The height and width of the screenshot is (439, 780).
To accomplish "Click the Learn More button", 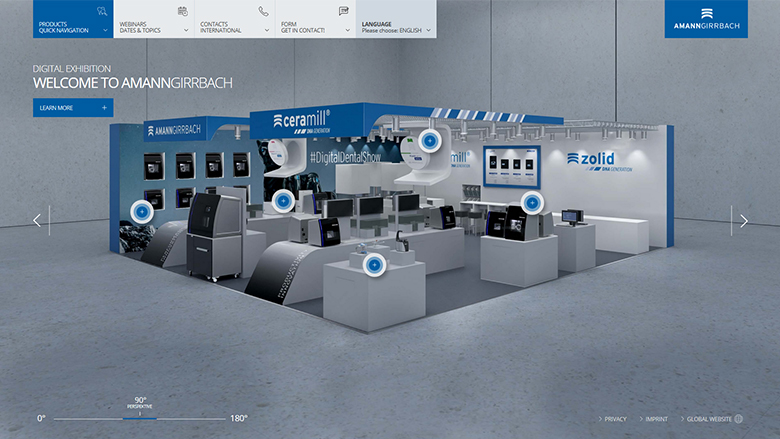I will click(x=73, y=108).
